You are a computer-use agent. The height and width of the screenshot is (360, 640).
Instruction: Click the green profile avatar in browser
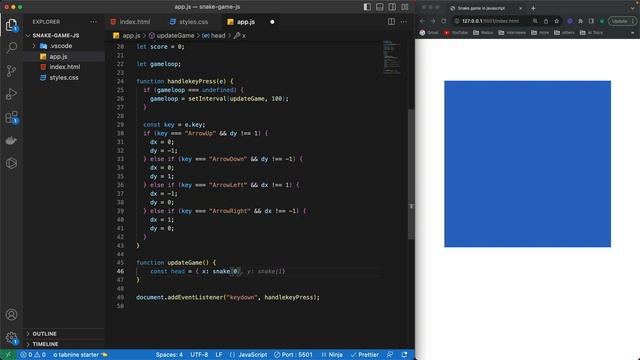pyautogui.click(x=602, y=21)
